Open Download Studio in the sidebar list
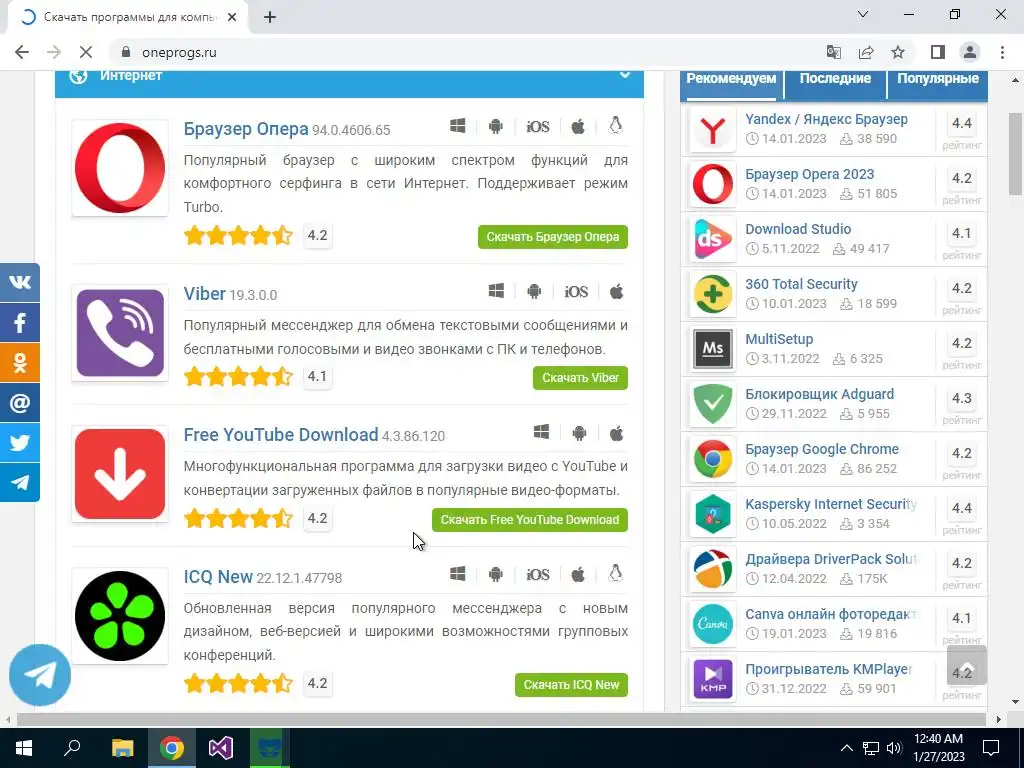This screenshot has width=1024, height=768. 798,229
